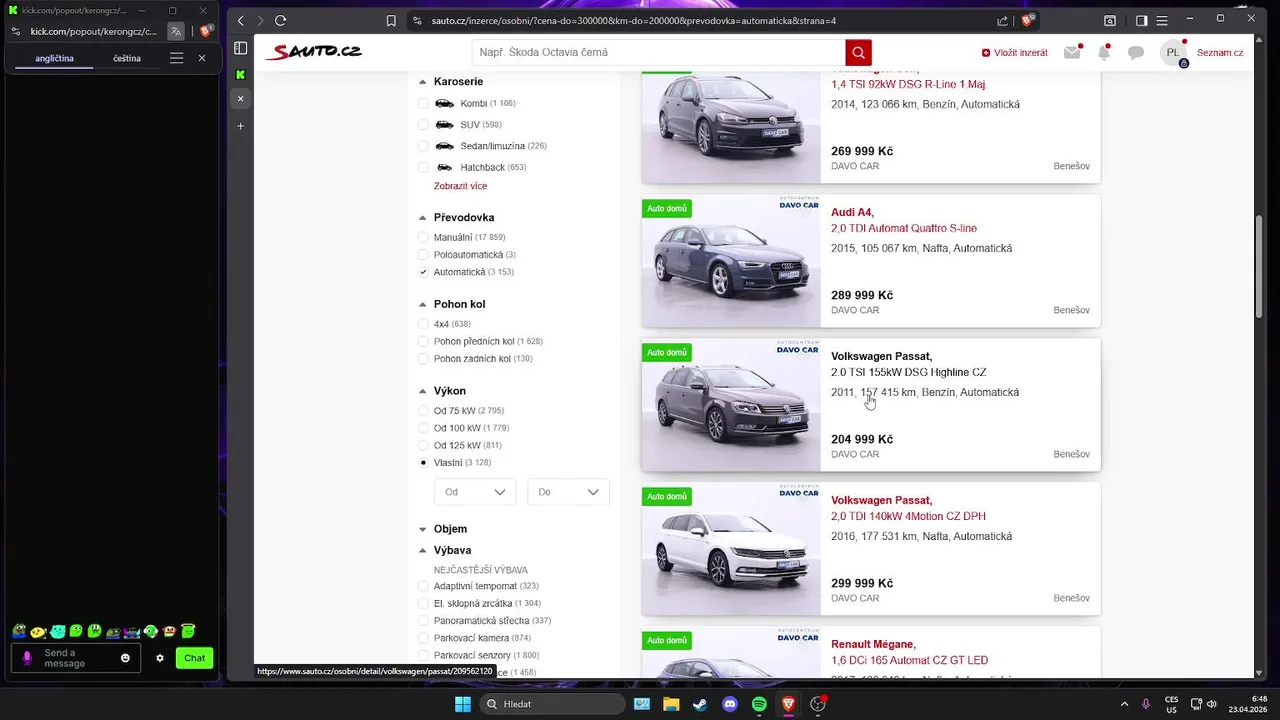This screenshot has height=720, width=1280.
Task: Open Kick chat settings gear
Action: [x=160, y=658]
